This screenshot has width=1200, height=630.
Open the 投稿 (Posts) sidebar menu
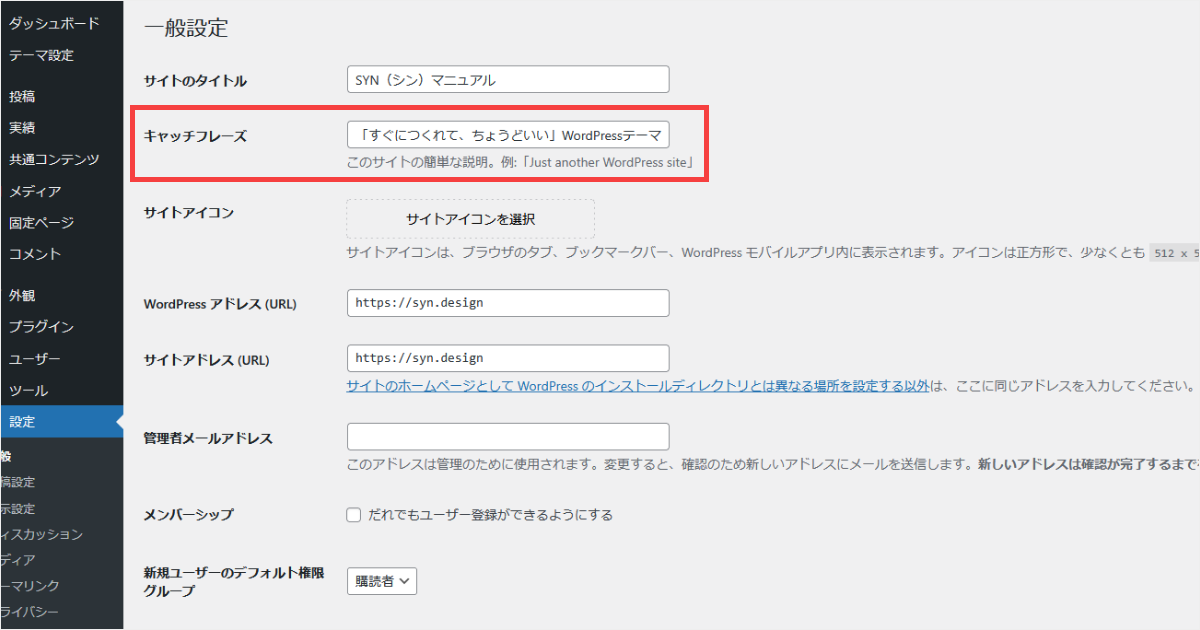30,96
